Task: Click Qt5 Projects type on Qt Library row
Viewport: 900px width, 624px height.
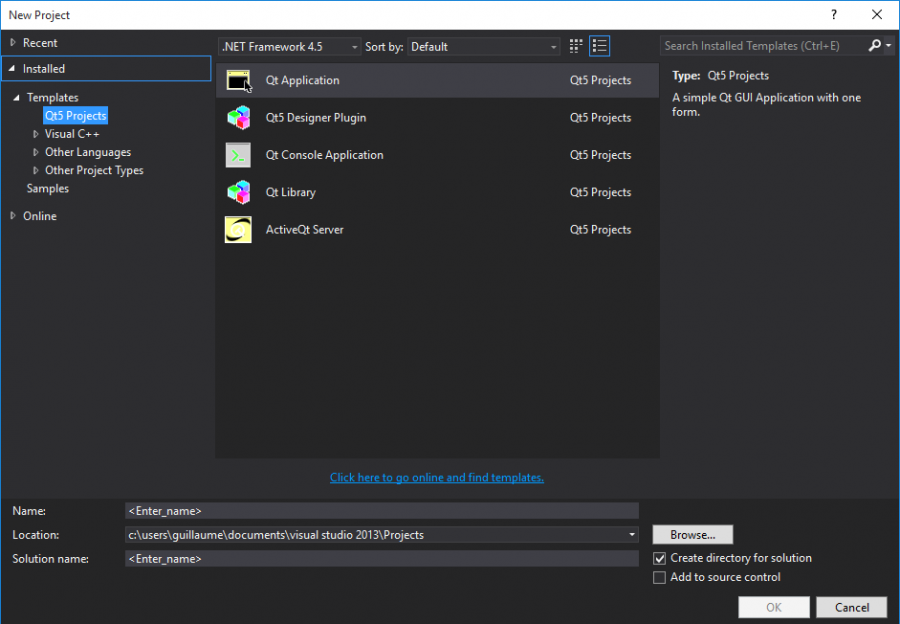Action: [600, 192]
